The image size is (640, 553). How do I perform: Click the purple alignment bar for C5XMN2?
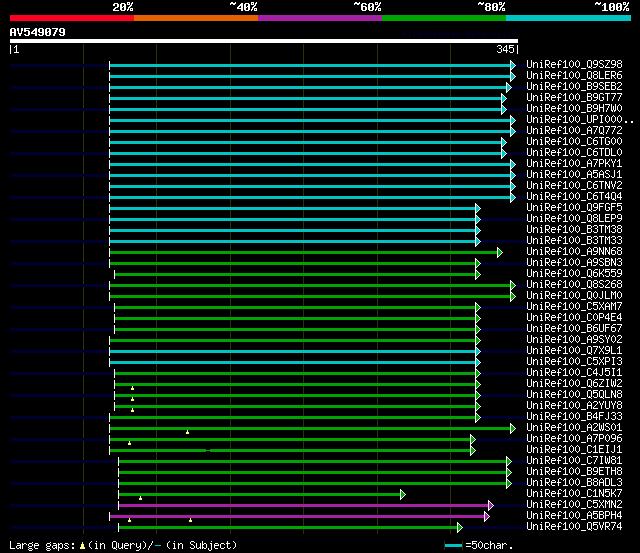point(304,506)
